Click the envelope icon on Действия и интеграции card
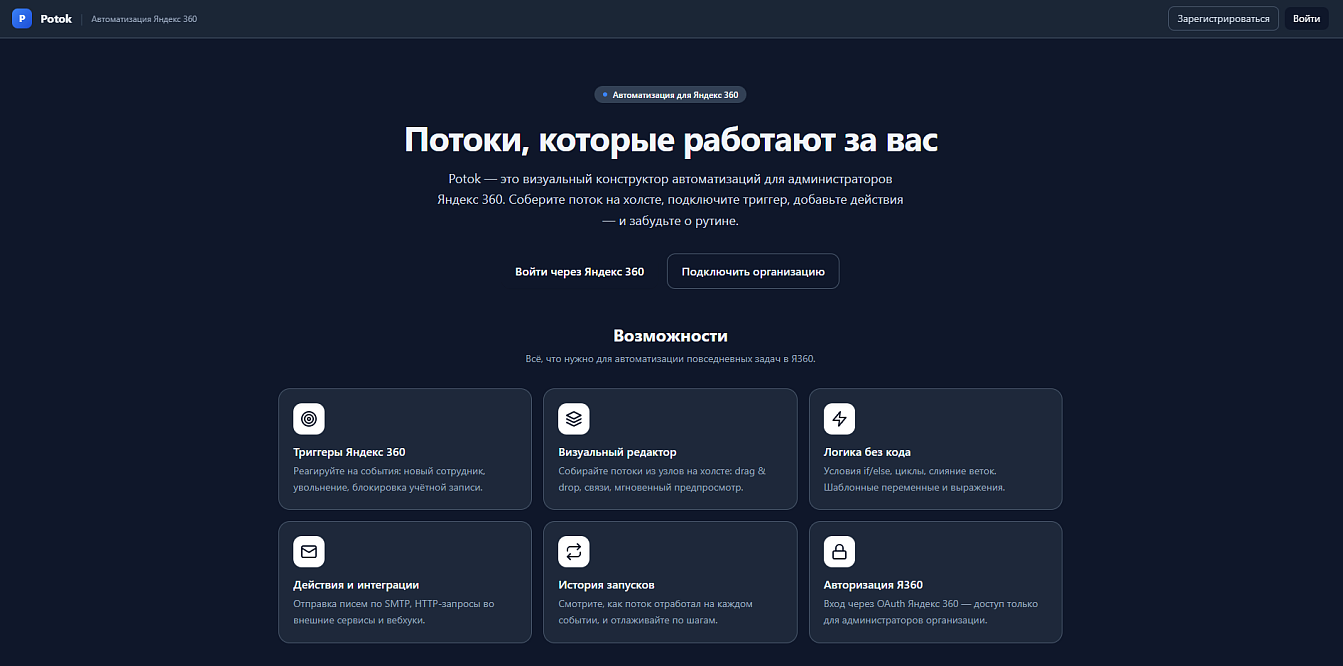This screenshot has height=666, width=1343. 309,552
